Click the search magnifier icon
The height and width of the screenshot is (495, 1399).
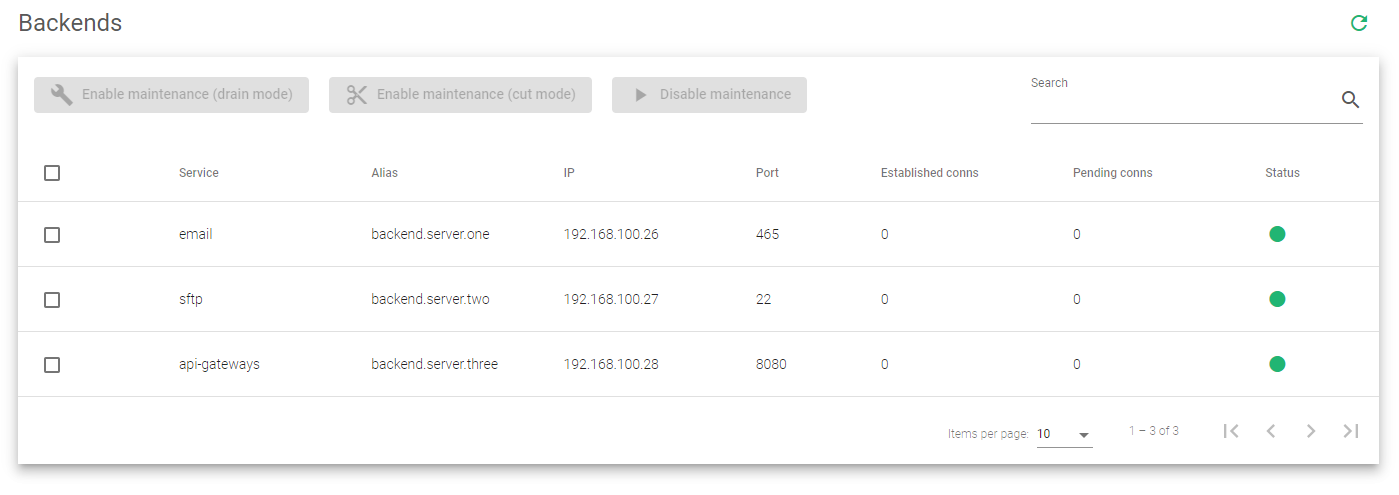pyautogui.click(x=1350, y=99)
